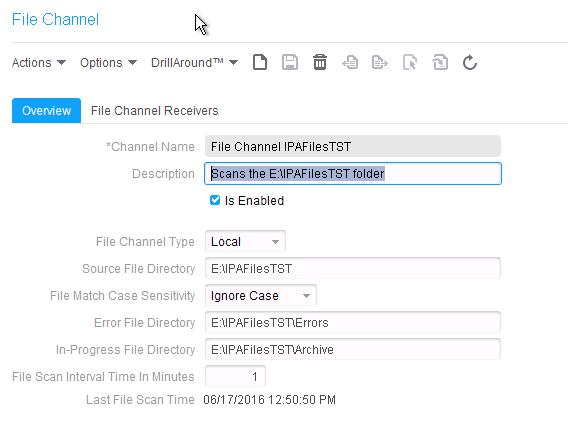Click the Save floppy disk icon
Image resolution: width=568 pixels, height=439 pixels.
coord(290,62)
